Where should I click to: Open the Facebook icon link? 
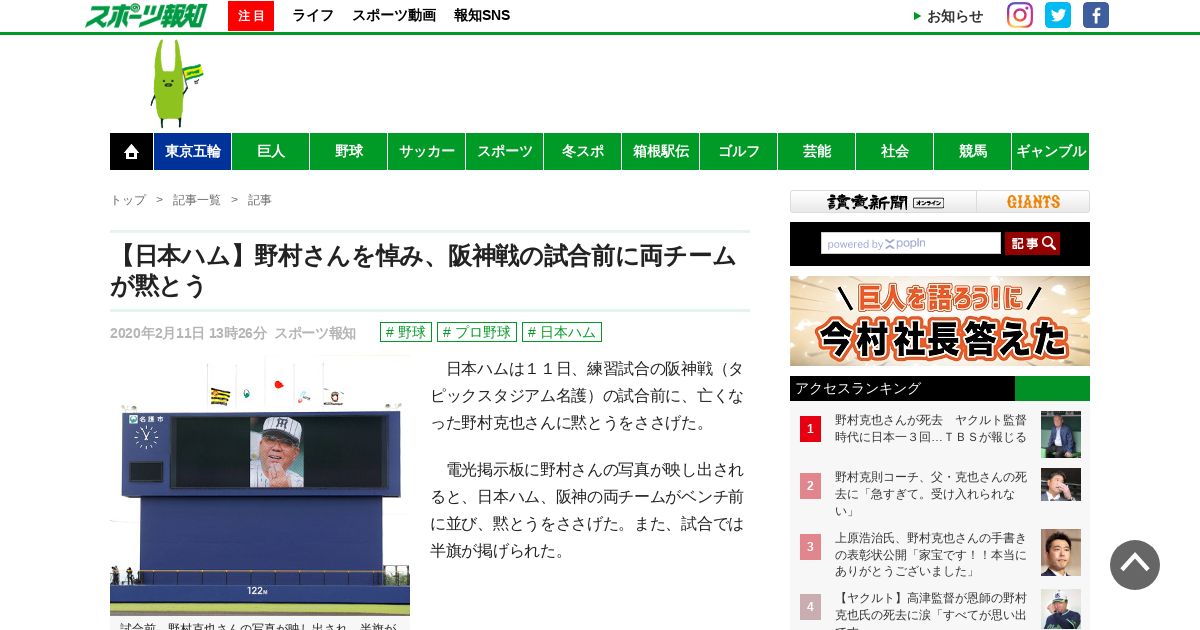pyautogui.click(x=1096, y=15)
